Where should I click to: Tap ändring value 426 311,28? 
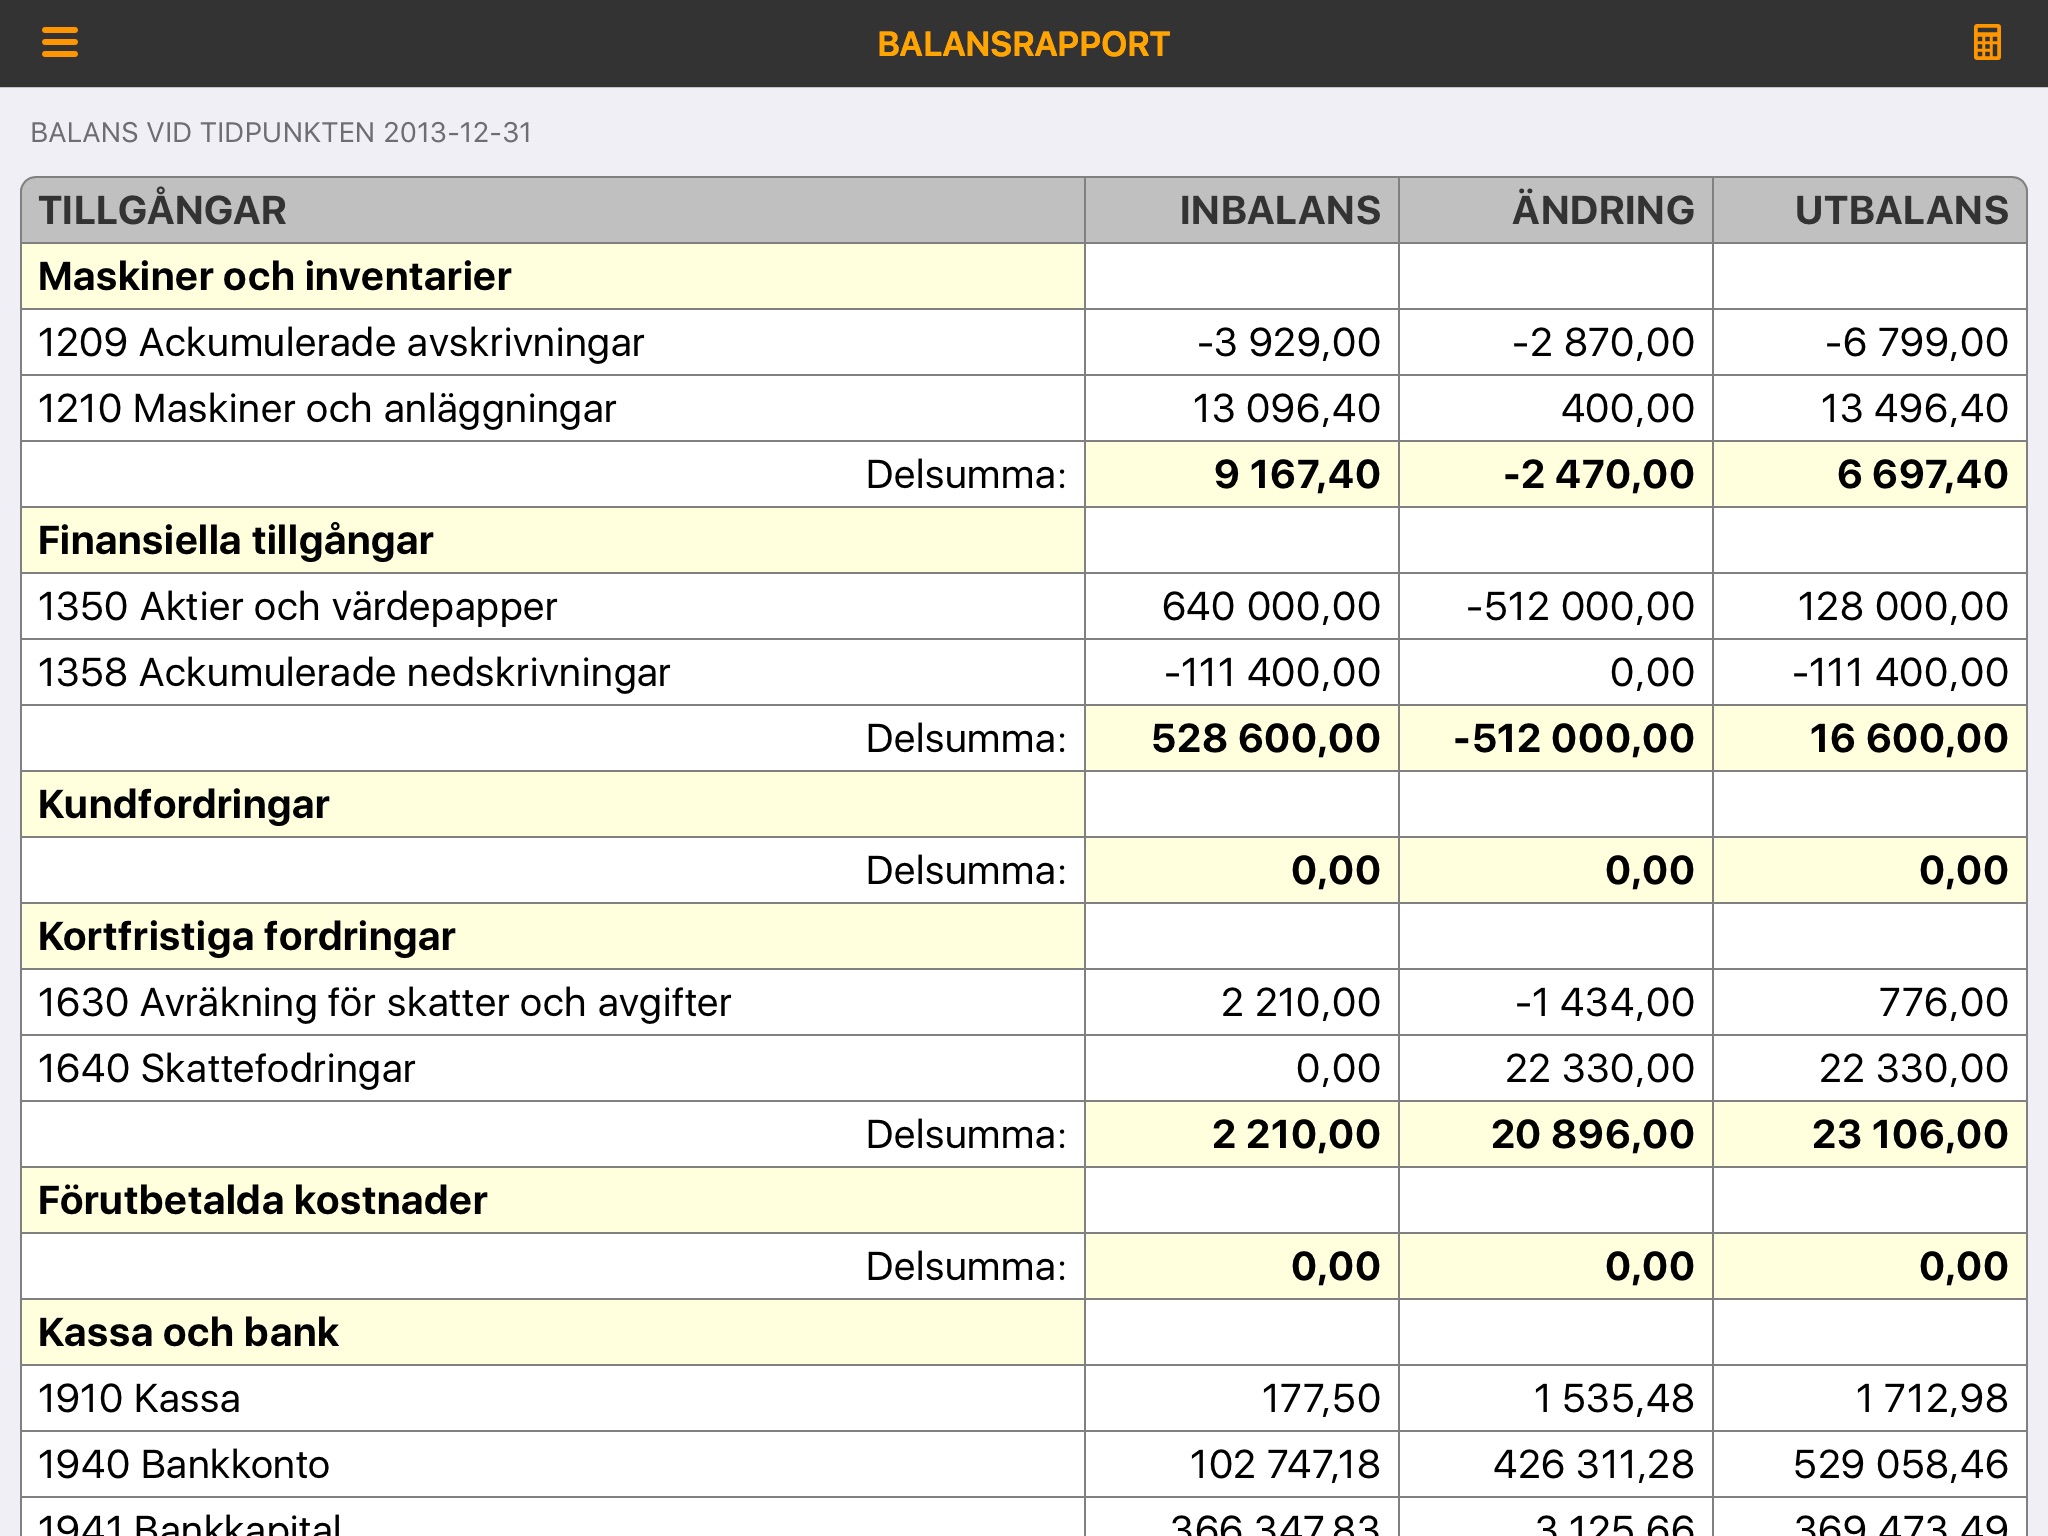tap(1594, 1464)
